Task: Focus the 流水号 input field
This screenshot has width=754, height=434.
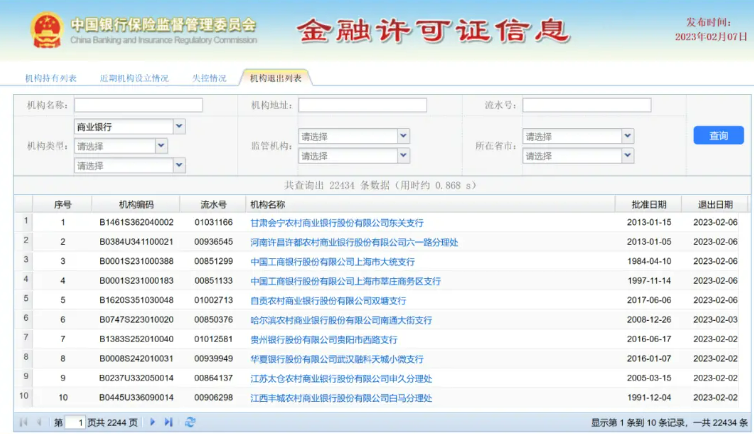Action: [x=587, y=105]
